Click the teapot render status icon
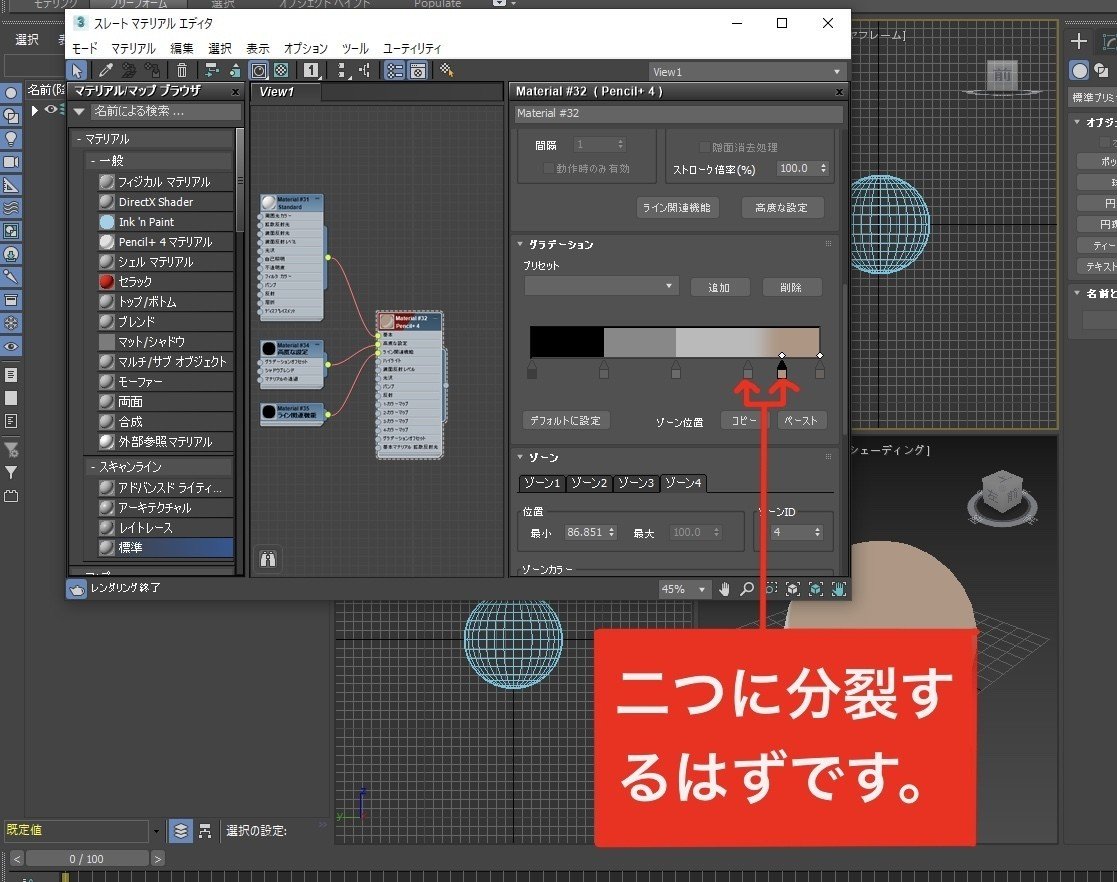This screenshot has width=1117, height=882. (x=76, y=588)
